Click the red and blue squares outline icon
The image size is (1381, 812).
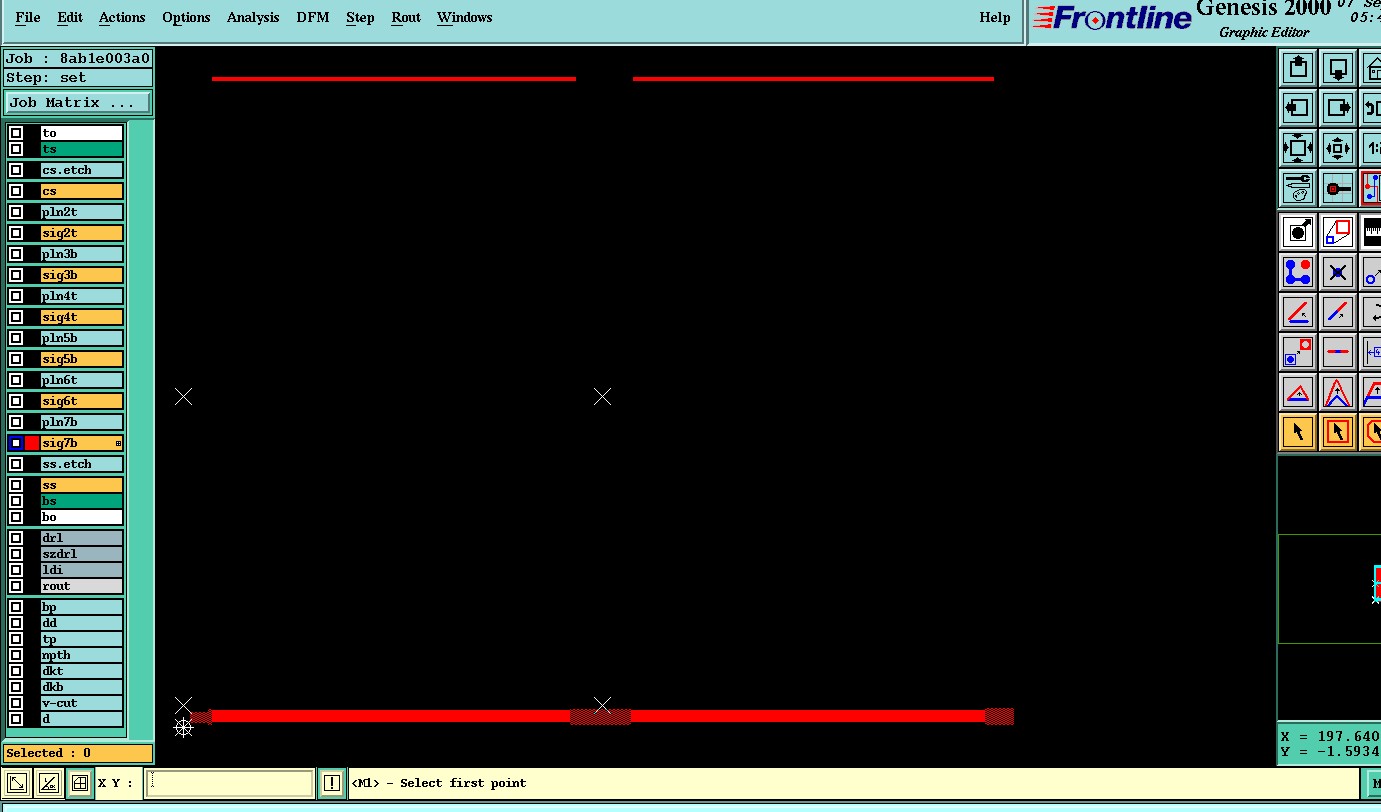(x=1337, y=232)
